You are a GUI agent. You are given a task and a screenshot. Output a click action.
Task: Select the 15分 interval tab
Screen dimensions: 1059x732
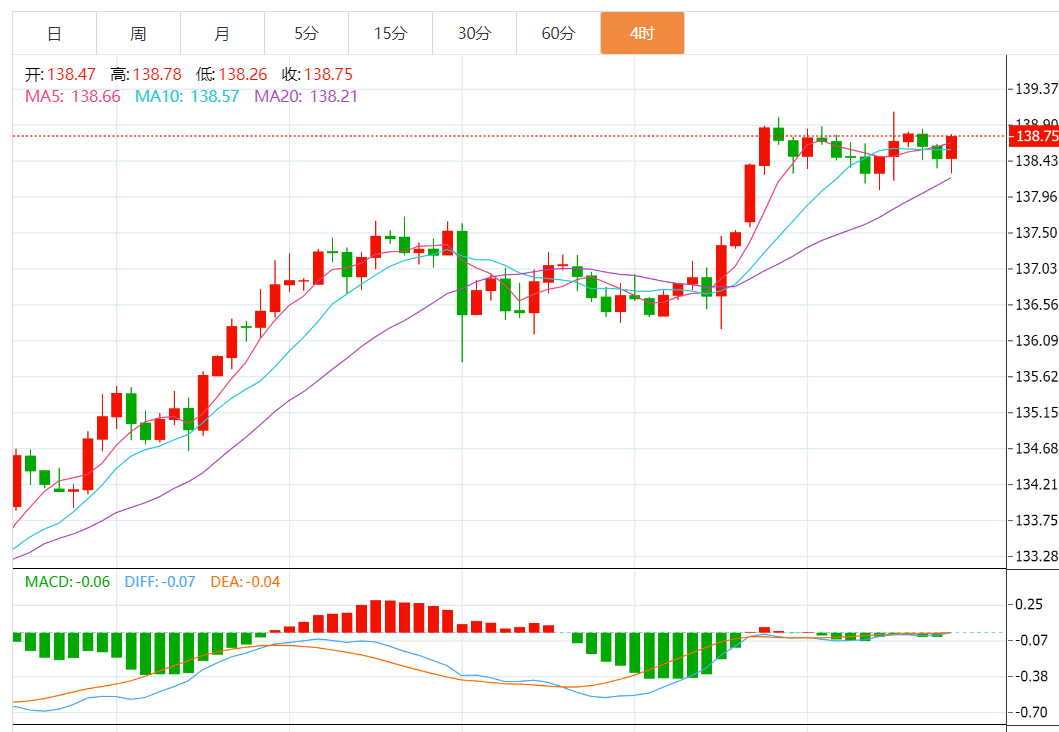390,33
